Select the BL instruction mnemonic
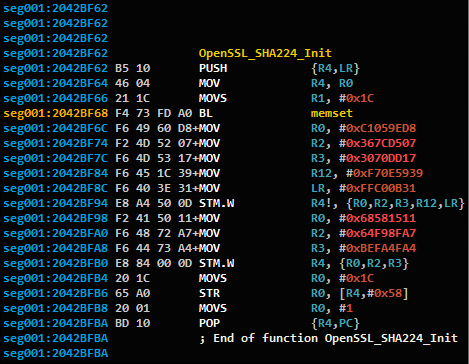The width and height of the screenshot is (469, 364). click(206, 113)
